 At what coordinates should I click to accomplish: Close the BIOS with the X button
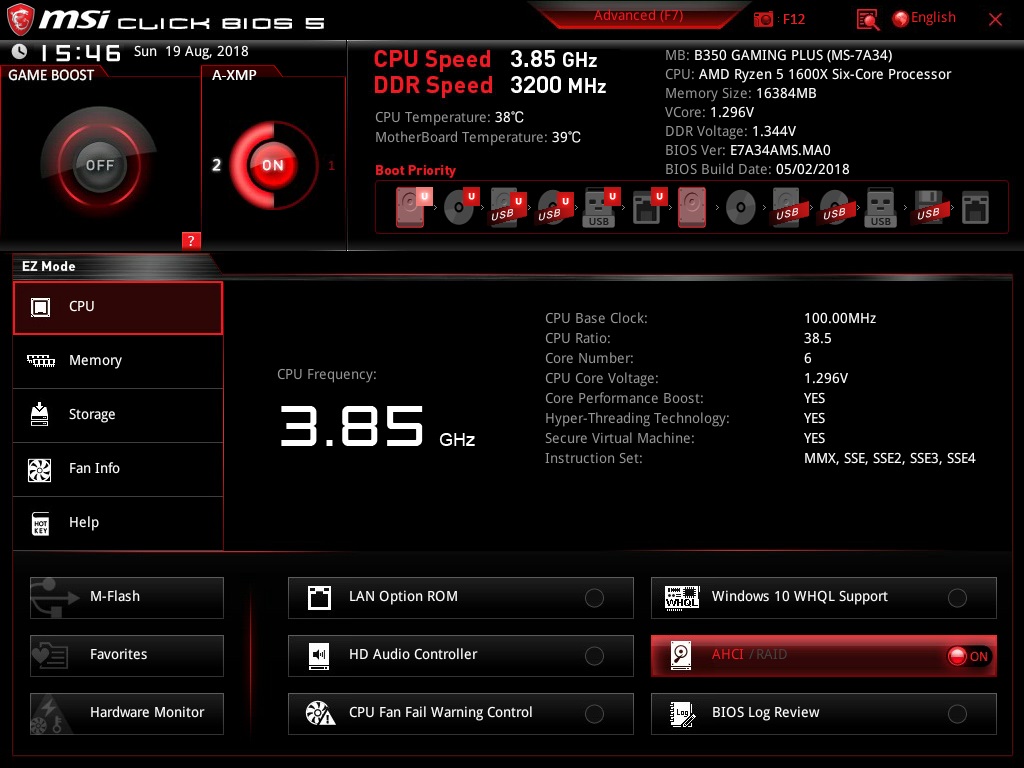[995, 19]
